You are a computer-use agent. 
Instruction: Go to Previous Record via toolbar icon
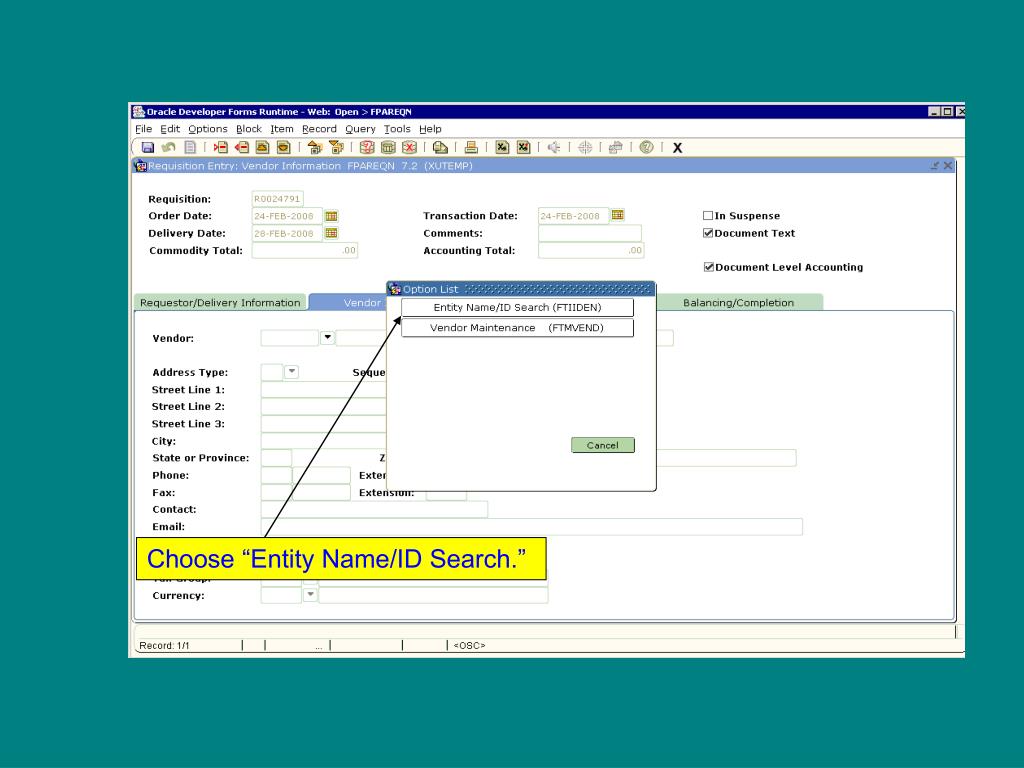coord(263,148)
